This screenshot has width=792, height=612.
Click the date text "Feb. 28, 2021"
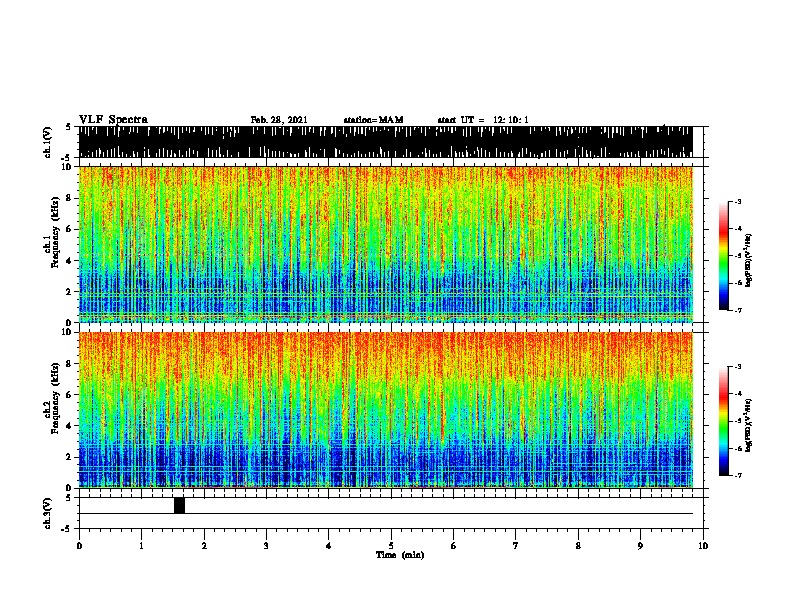[x=279, y=120]
